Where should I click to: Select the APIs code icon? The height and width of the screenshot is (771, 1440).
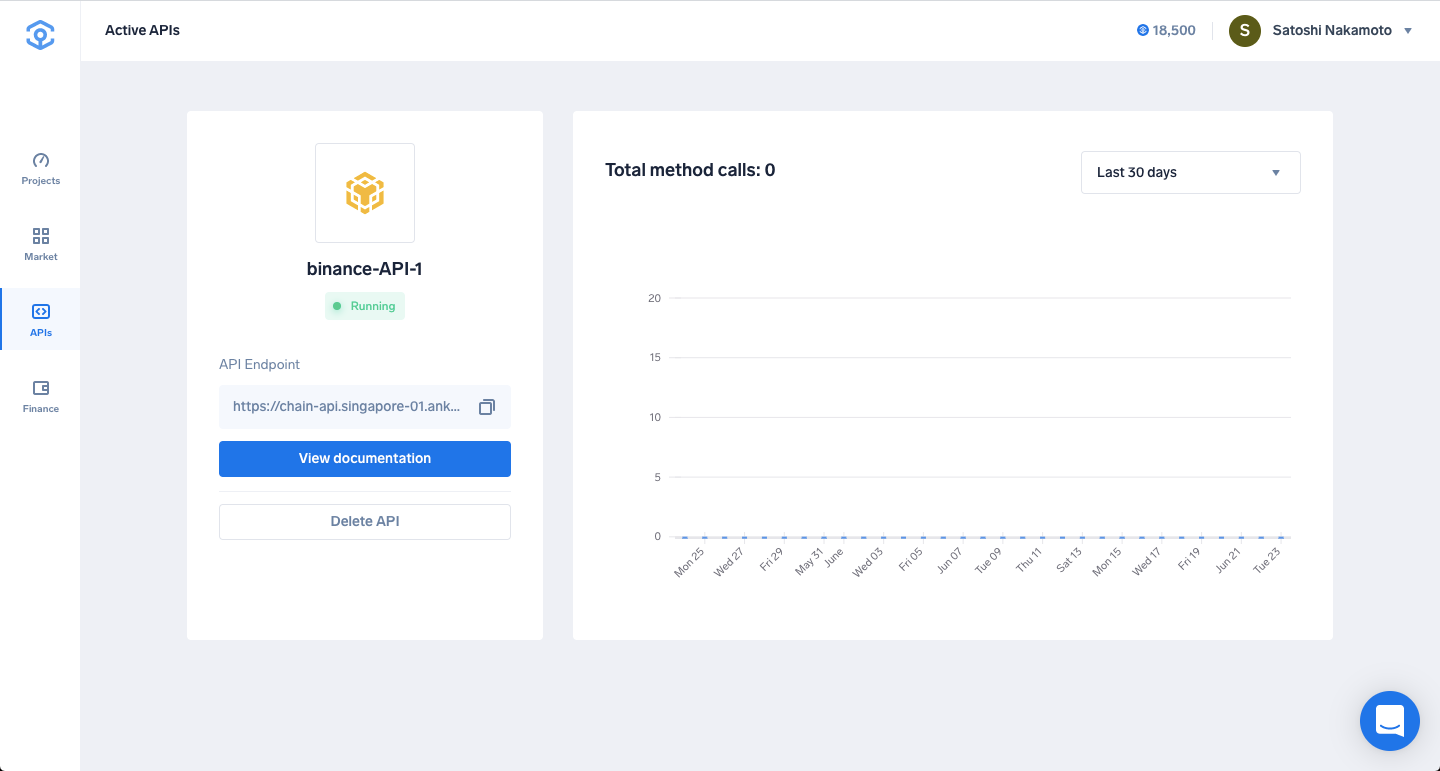click(x=41, y=312)
